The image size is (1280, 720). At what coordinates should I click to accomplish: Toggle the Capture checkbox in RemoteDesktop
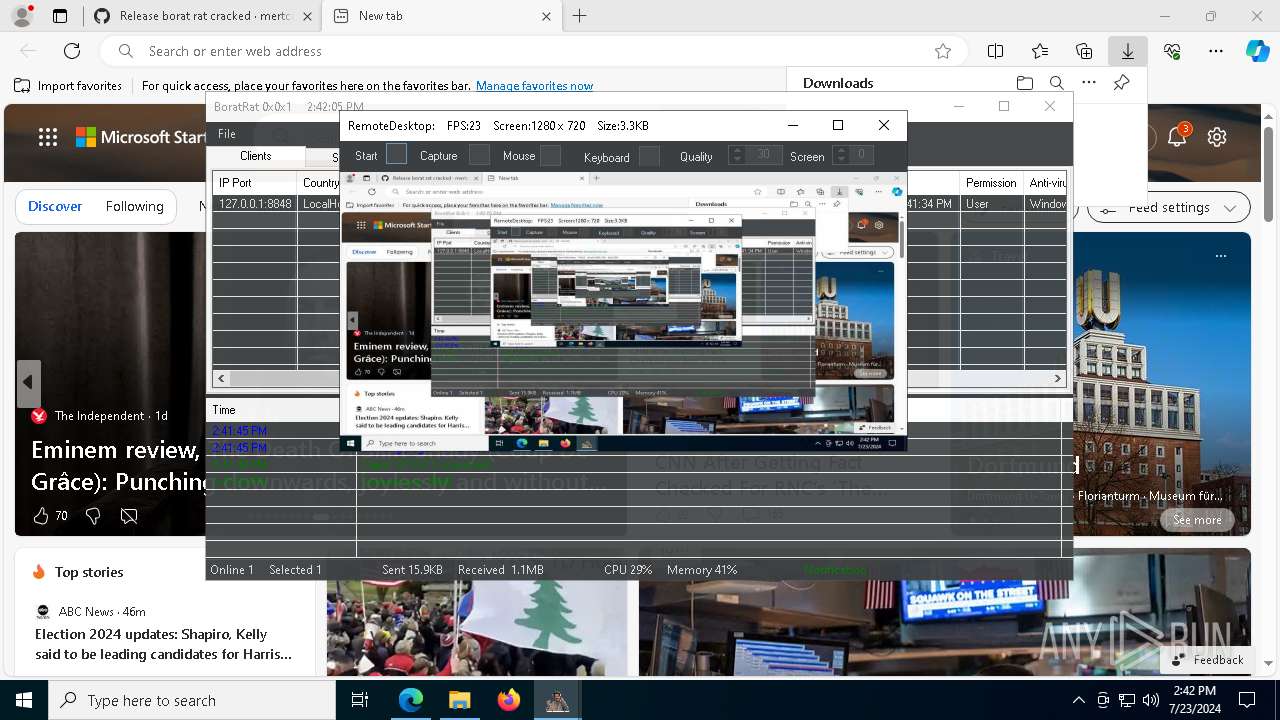click(480, 154)
